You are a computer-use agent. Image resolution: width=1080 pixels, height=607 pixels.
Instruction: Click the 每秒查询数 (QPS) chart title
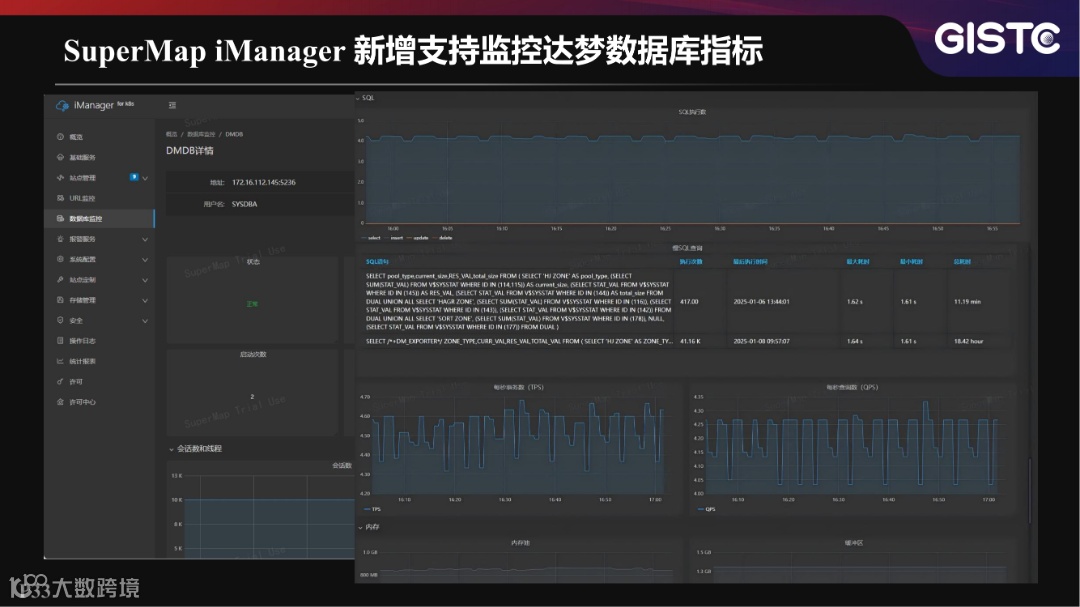(853, 387)
